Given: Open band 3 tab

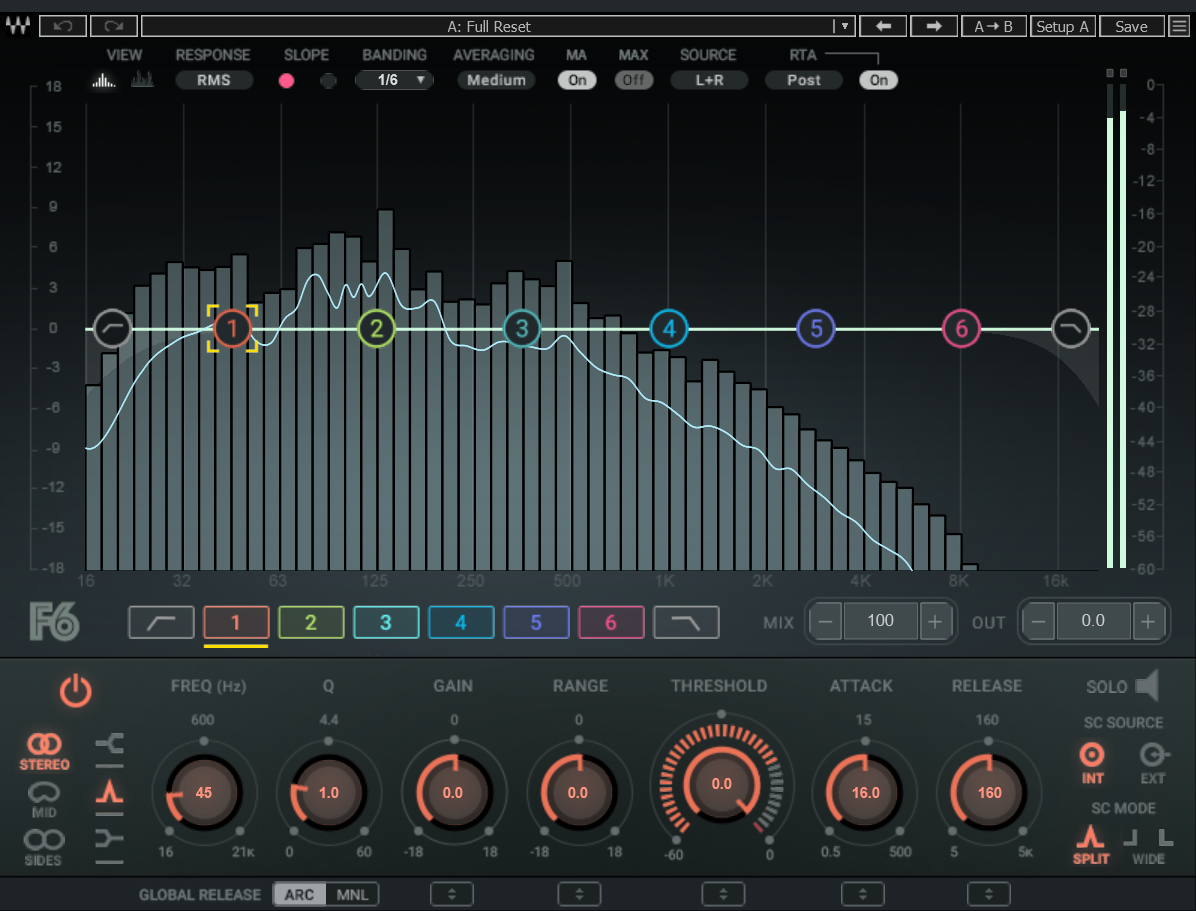Looking at the screenshot, I should pos(386,623).
